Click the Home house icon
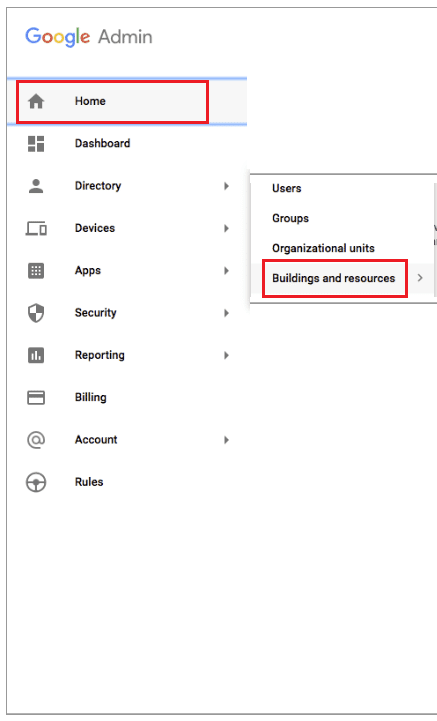This screenshot has width=437, height=721. (x=36, y=101)
